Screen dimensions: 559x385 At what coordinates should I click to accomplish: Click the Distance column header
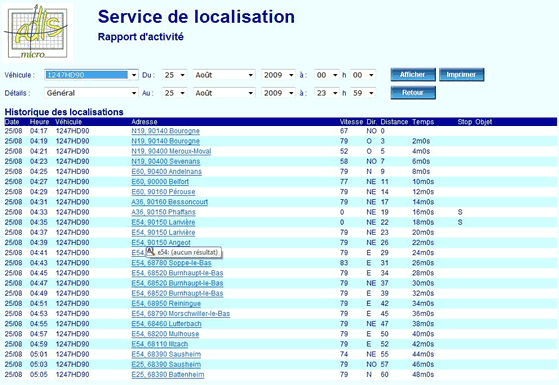click(394, 122)
